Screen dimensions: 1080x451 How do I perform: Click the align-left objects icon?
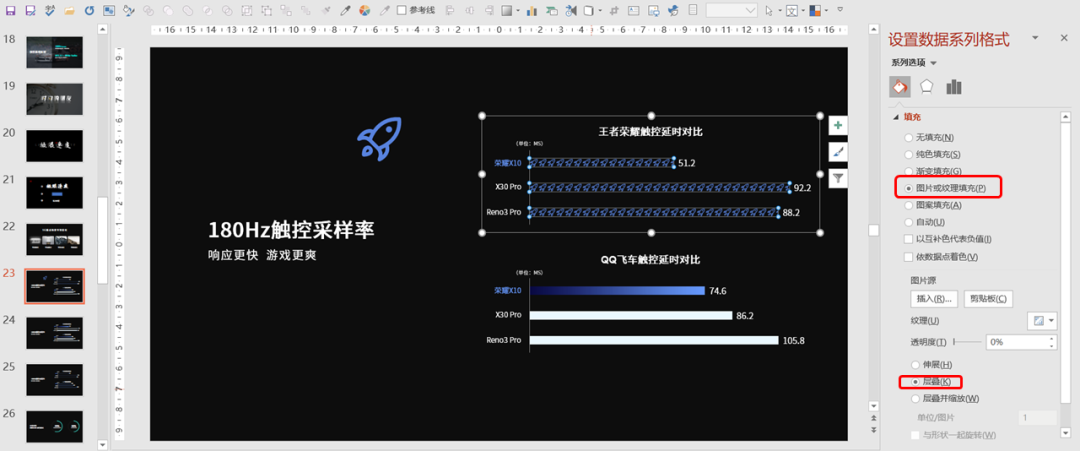coord(449,10)
